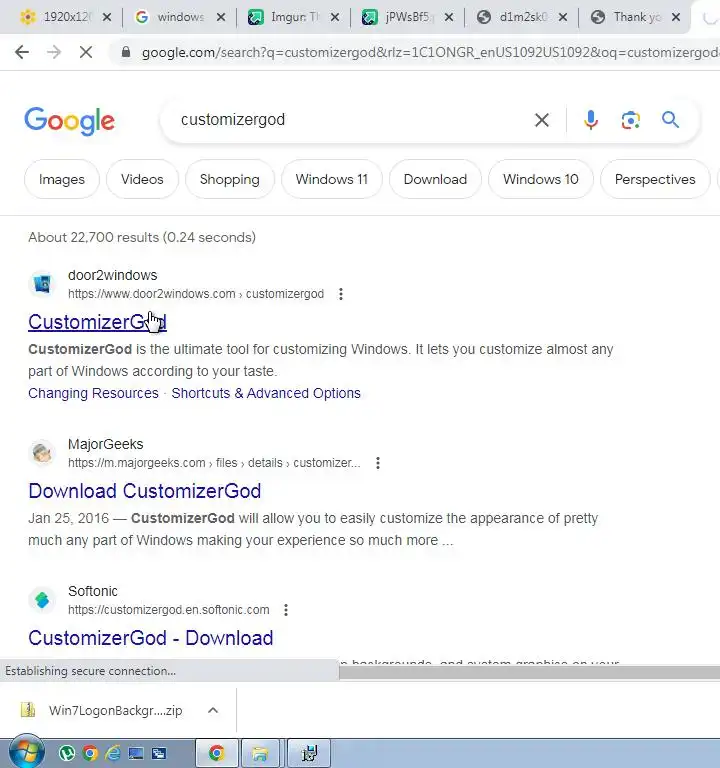Click inside the customizergod search field
The width and height of the screenshot is (720, 768).
pos(353,120)
